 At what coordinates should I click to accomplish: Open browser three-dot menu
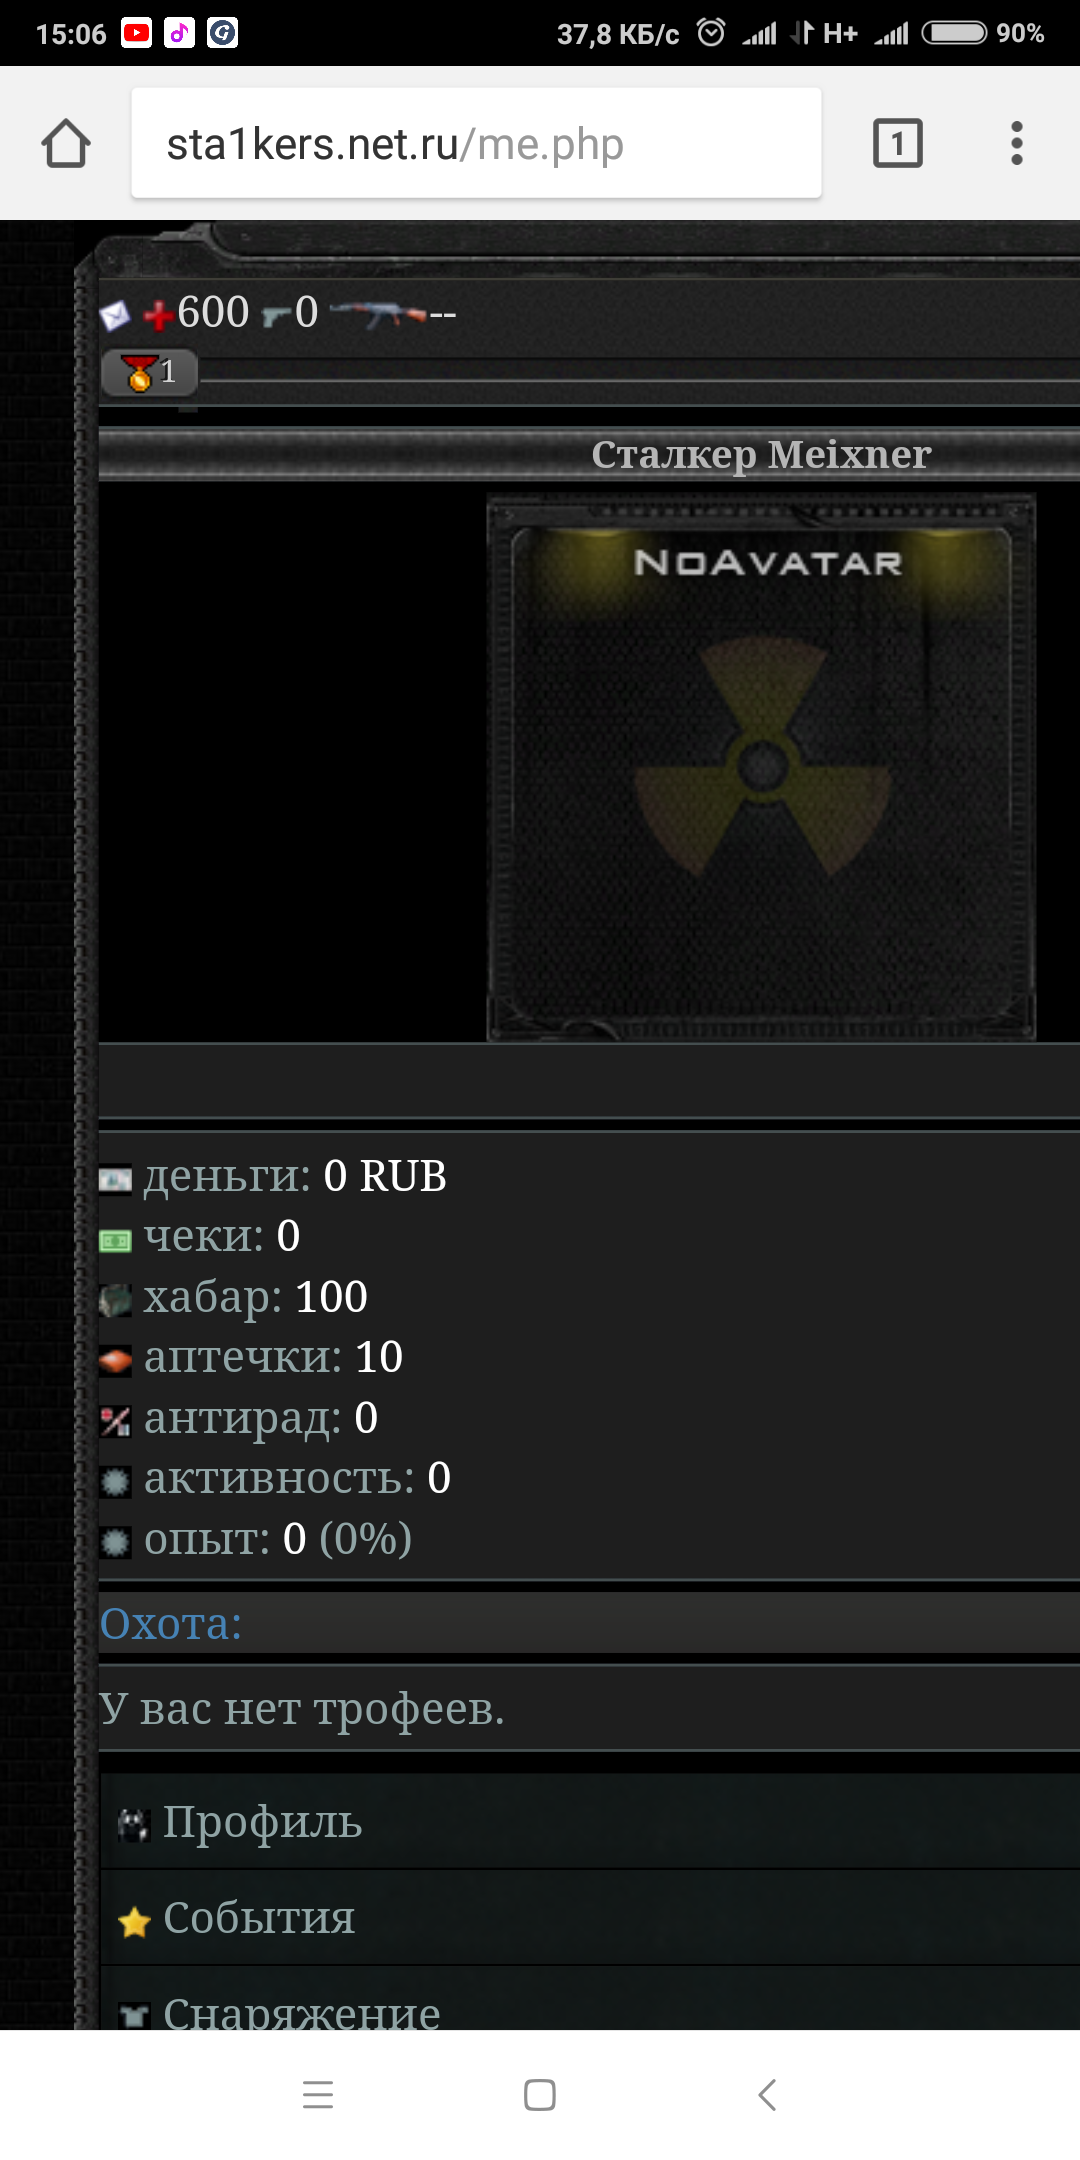(x=1016, y=143)
